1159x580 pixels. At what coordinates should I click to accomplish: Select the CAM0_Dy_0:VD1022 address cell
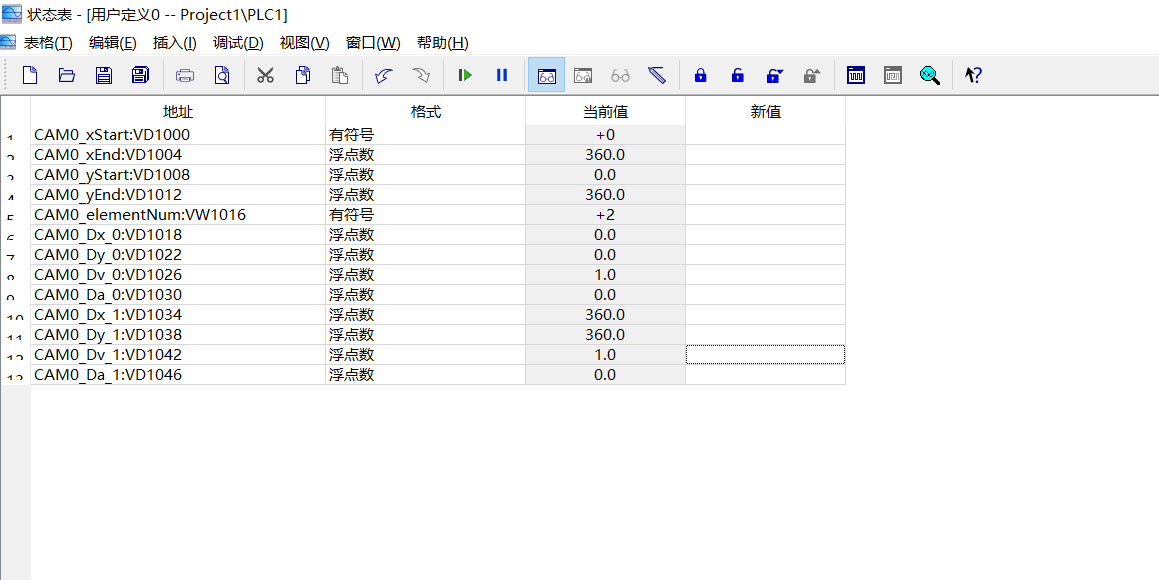pos(177,254)
